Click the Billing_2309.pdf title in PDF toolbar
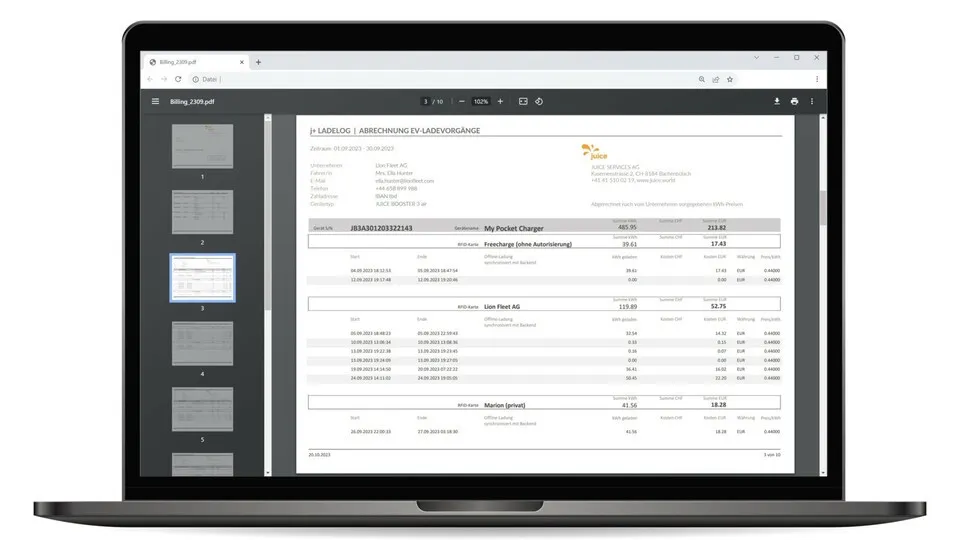 [x=192, y=102]
